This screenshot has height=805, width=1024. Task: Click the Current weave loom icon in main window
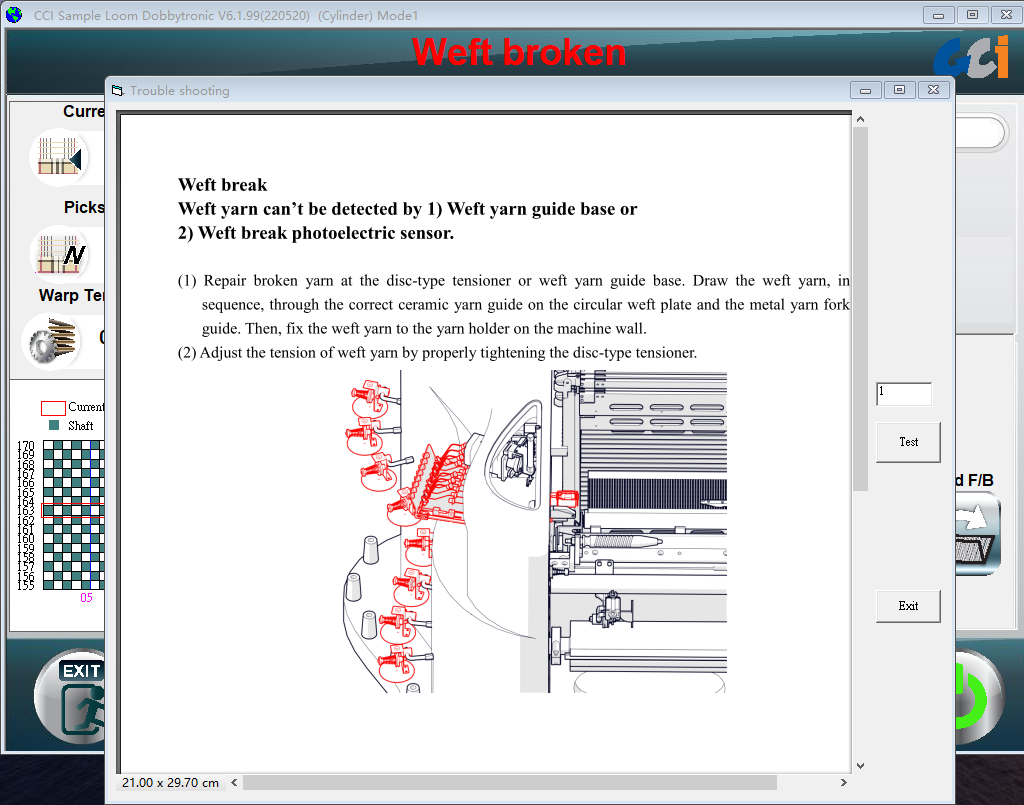coord(59,157)
